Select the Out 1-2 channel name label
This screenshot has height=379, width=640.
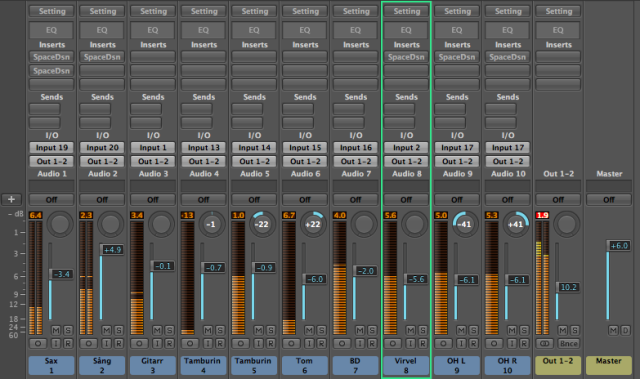(x=558, y=365)
